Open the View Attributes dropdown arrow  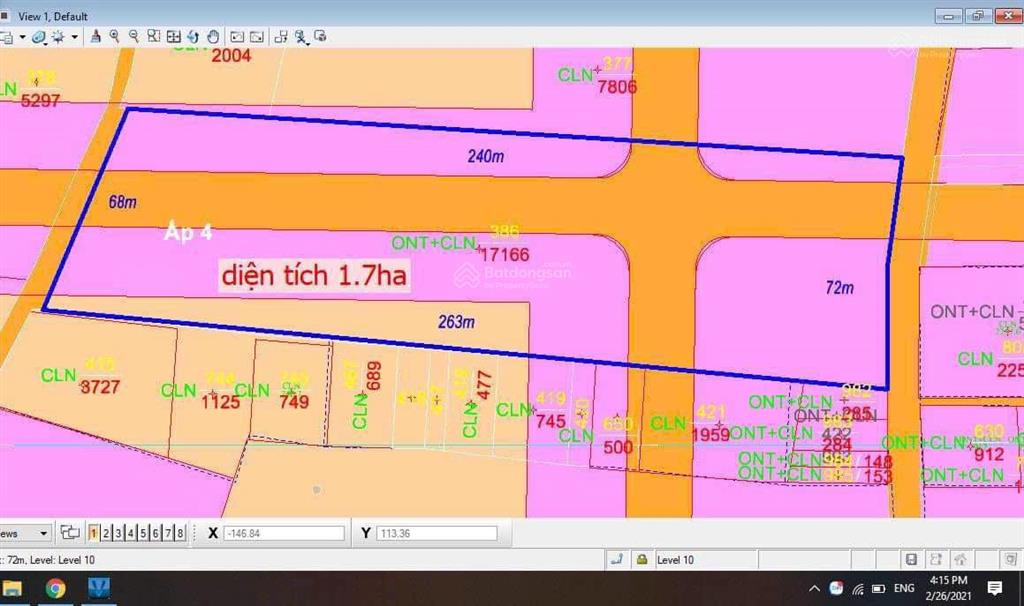22,36
